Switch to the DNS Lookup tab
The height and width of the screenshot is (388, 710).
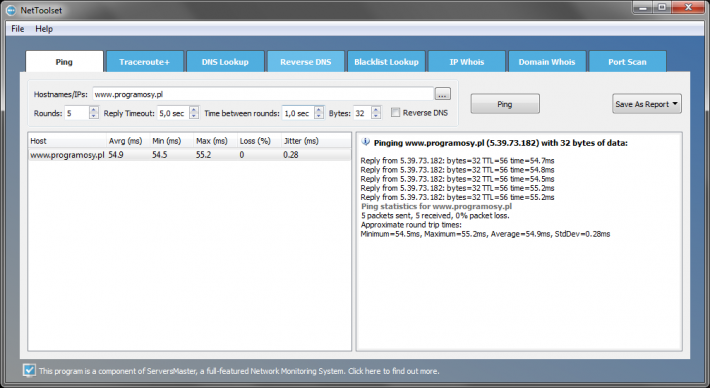(x=225, y=62)
